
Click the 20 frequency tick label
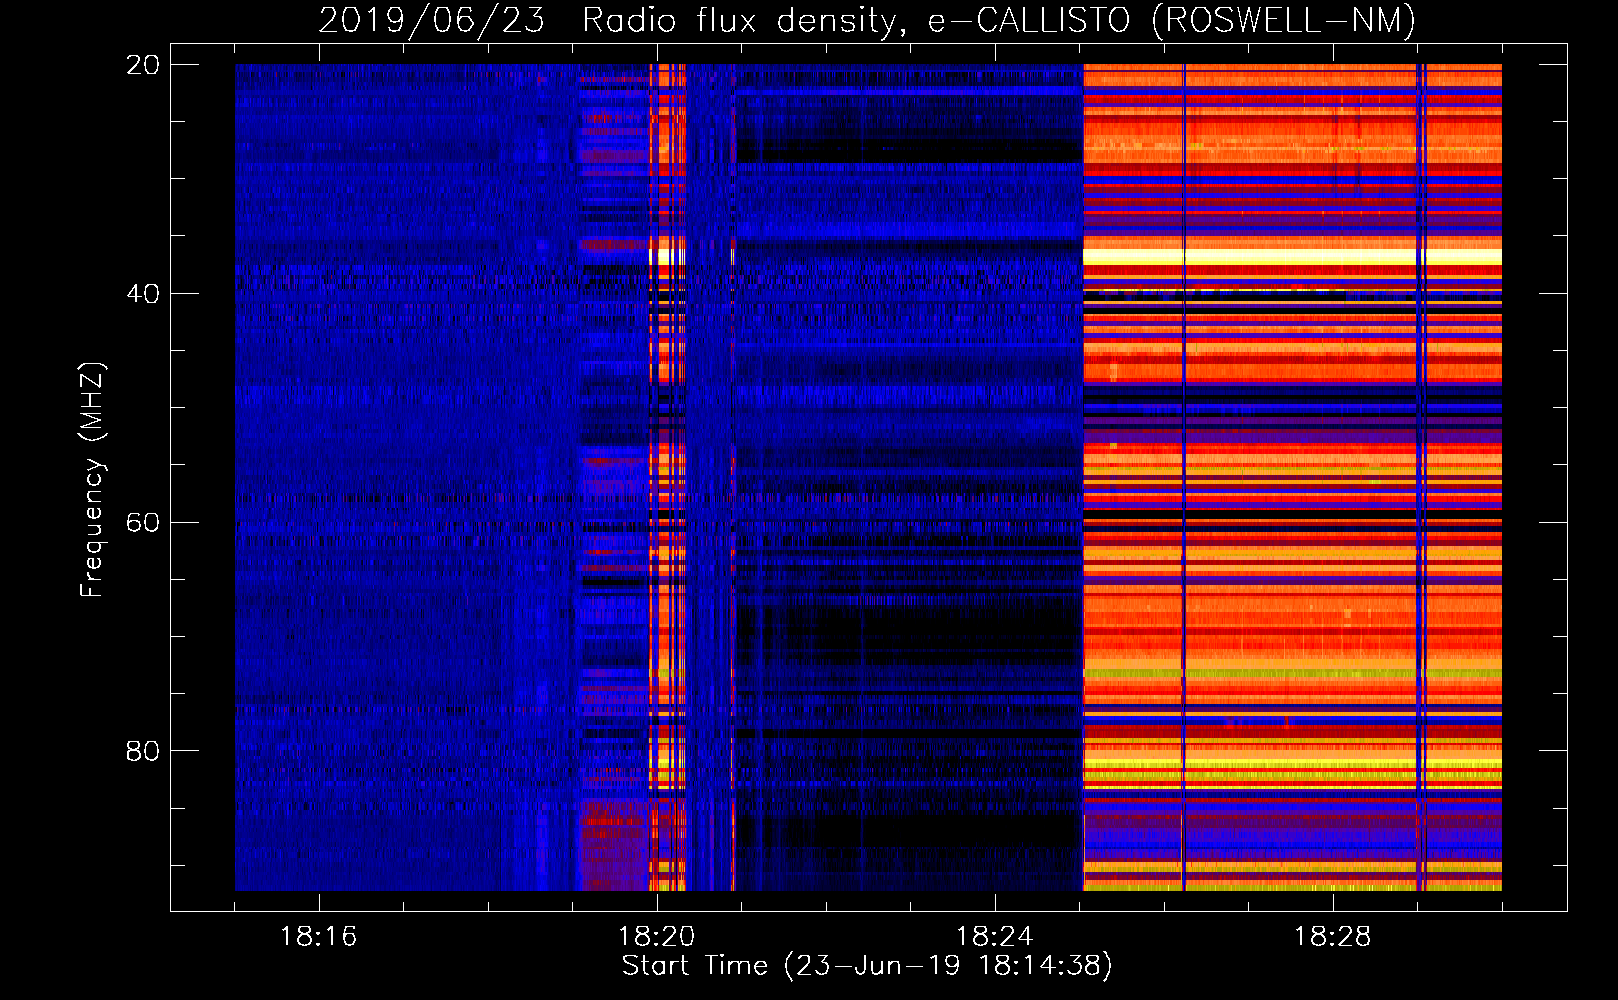pyautogui.click(x=143, y=65)
